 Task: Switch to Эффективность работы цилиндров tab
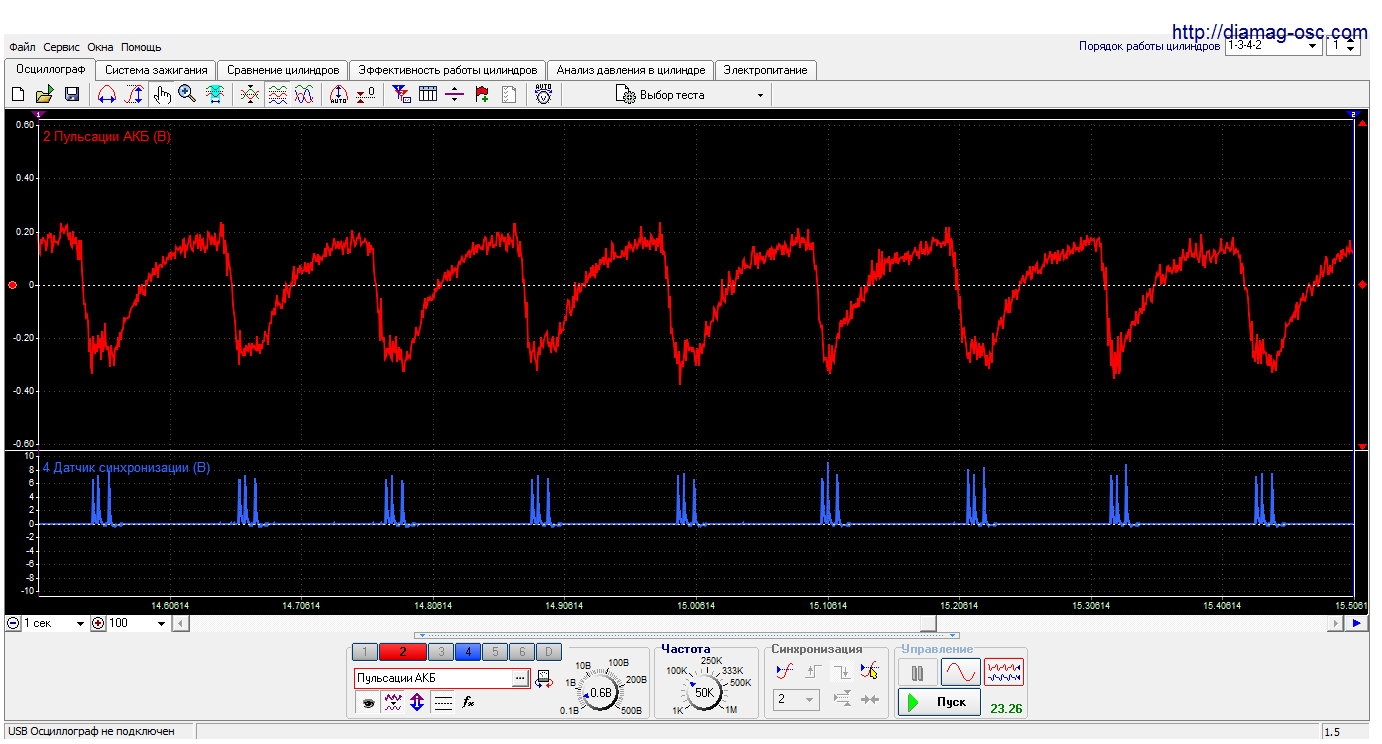tap(448, 70)
